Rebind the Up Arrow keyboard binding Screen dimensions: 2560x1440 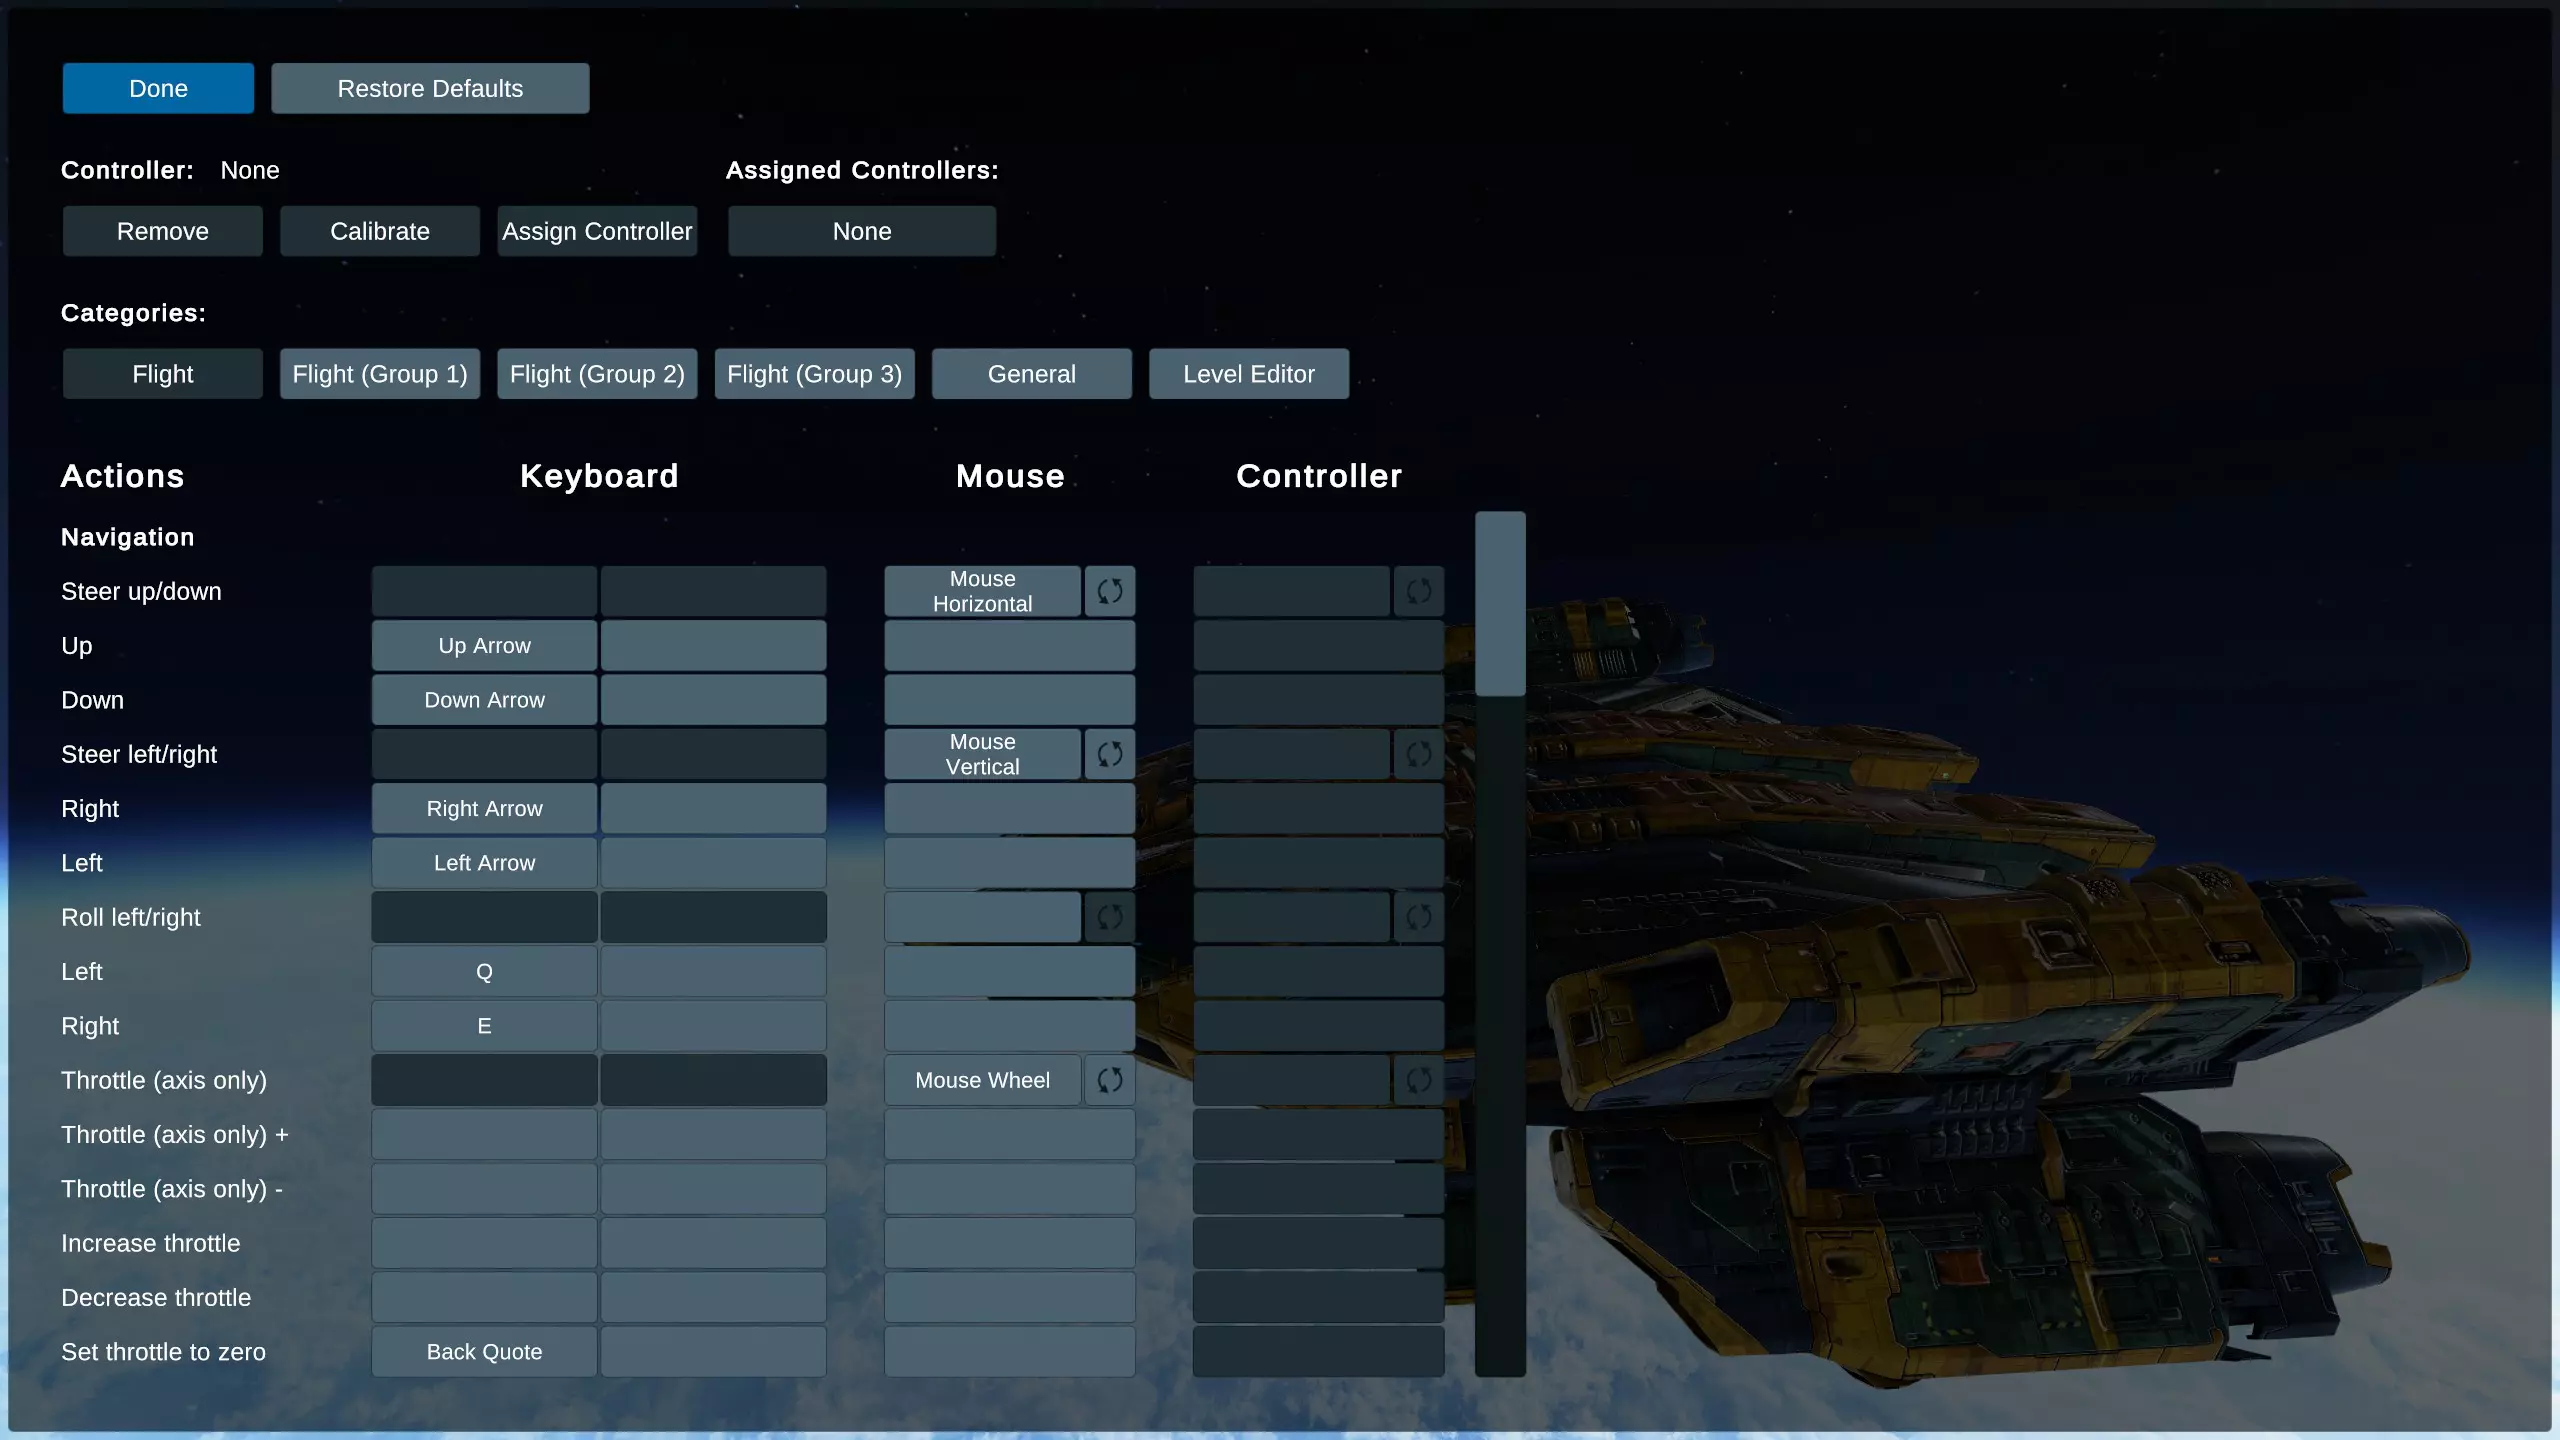click(484, 646)
